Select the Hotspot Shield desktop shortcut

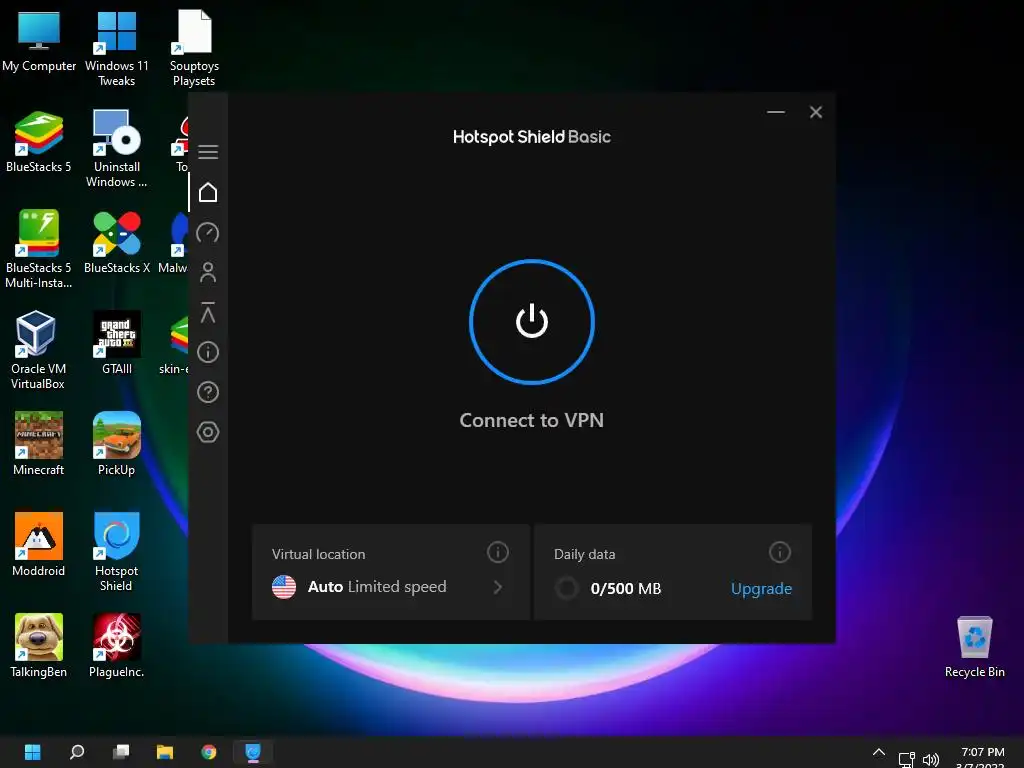click(117, 552)
